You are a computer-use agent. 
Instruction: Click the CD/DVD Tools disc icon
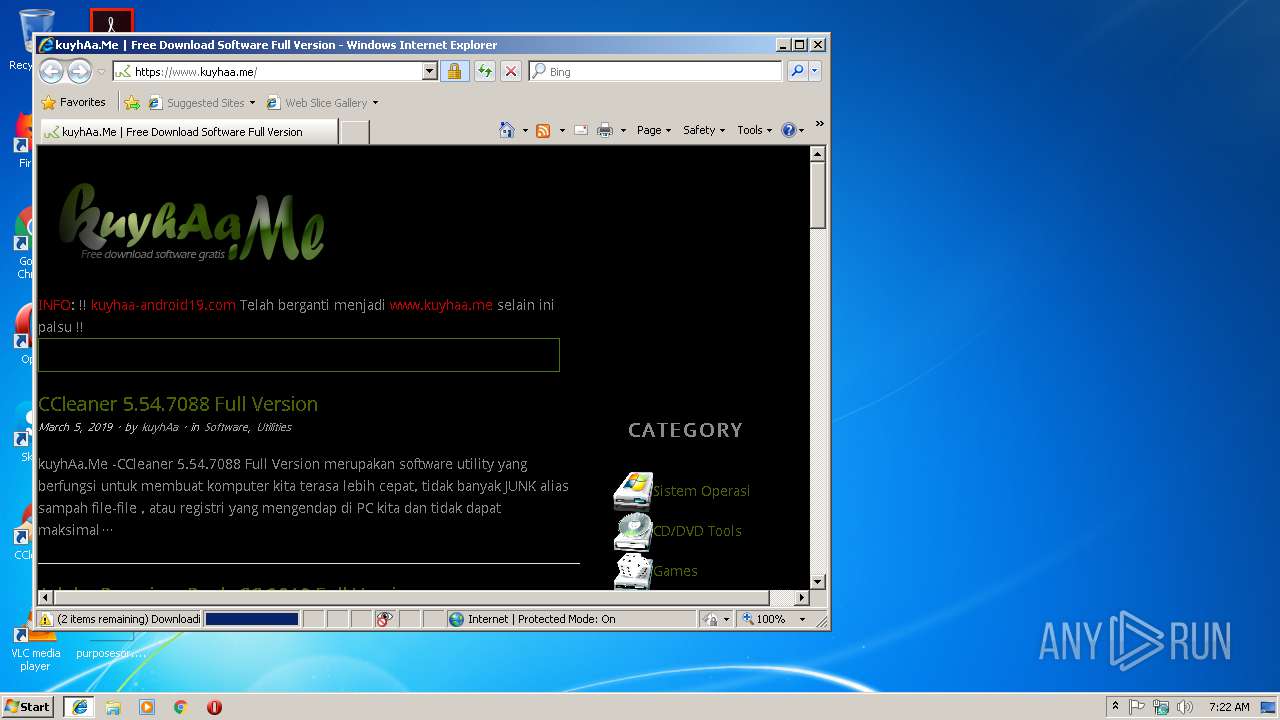633,531
